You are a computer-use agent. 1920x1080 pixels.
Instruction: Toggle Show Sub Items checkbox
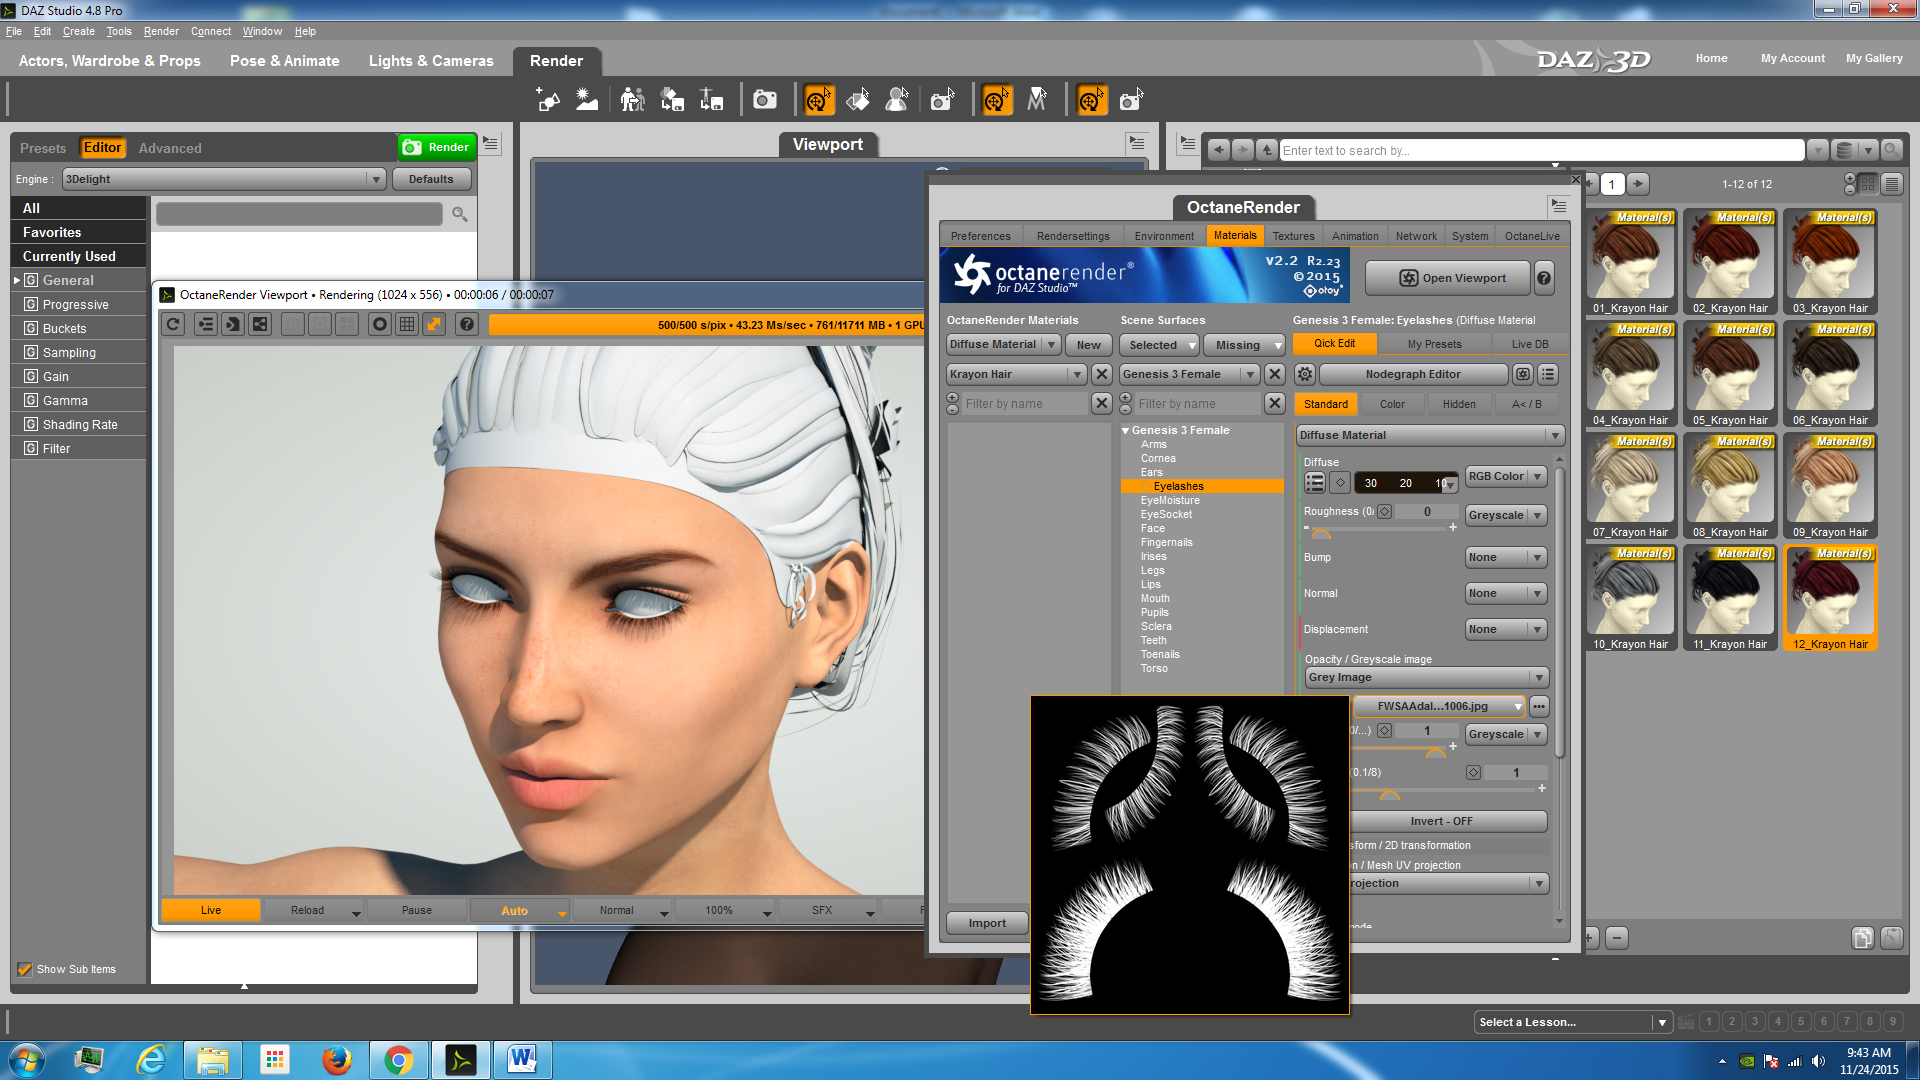[x=25, y=969]
